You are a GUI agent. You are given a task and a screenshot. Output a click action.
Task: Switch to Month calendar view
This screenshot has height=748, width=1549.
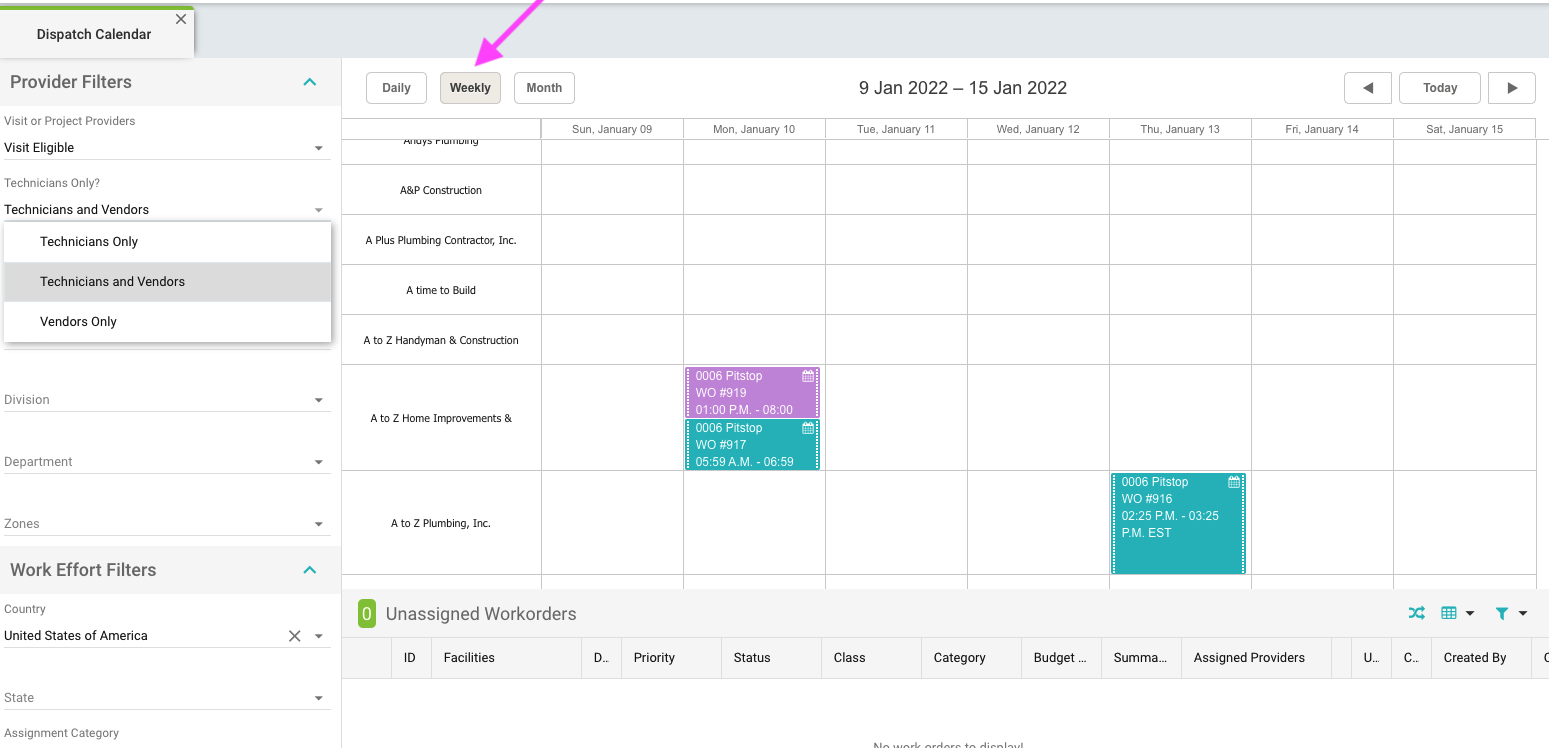[544, 88]
